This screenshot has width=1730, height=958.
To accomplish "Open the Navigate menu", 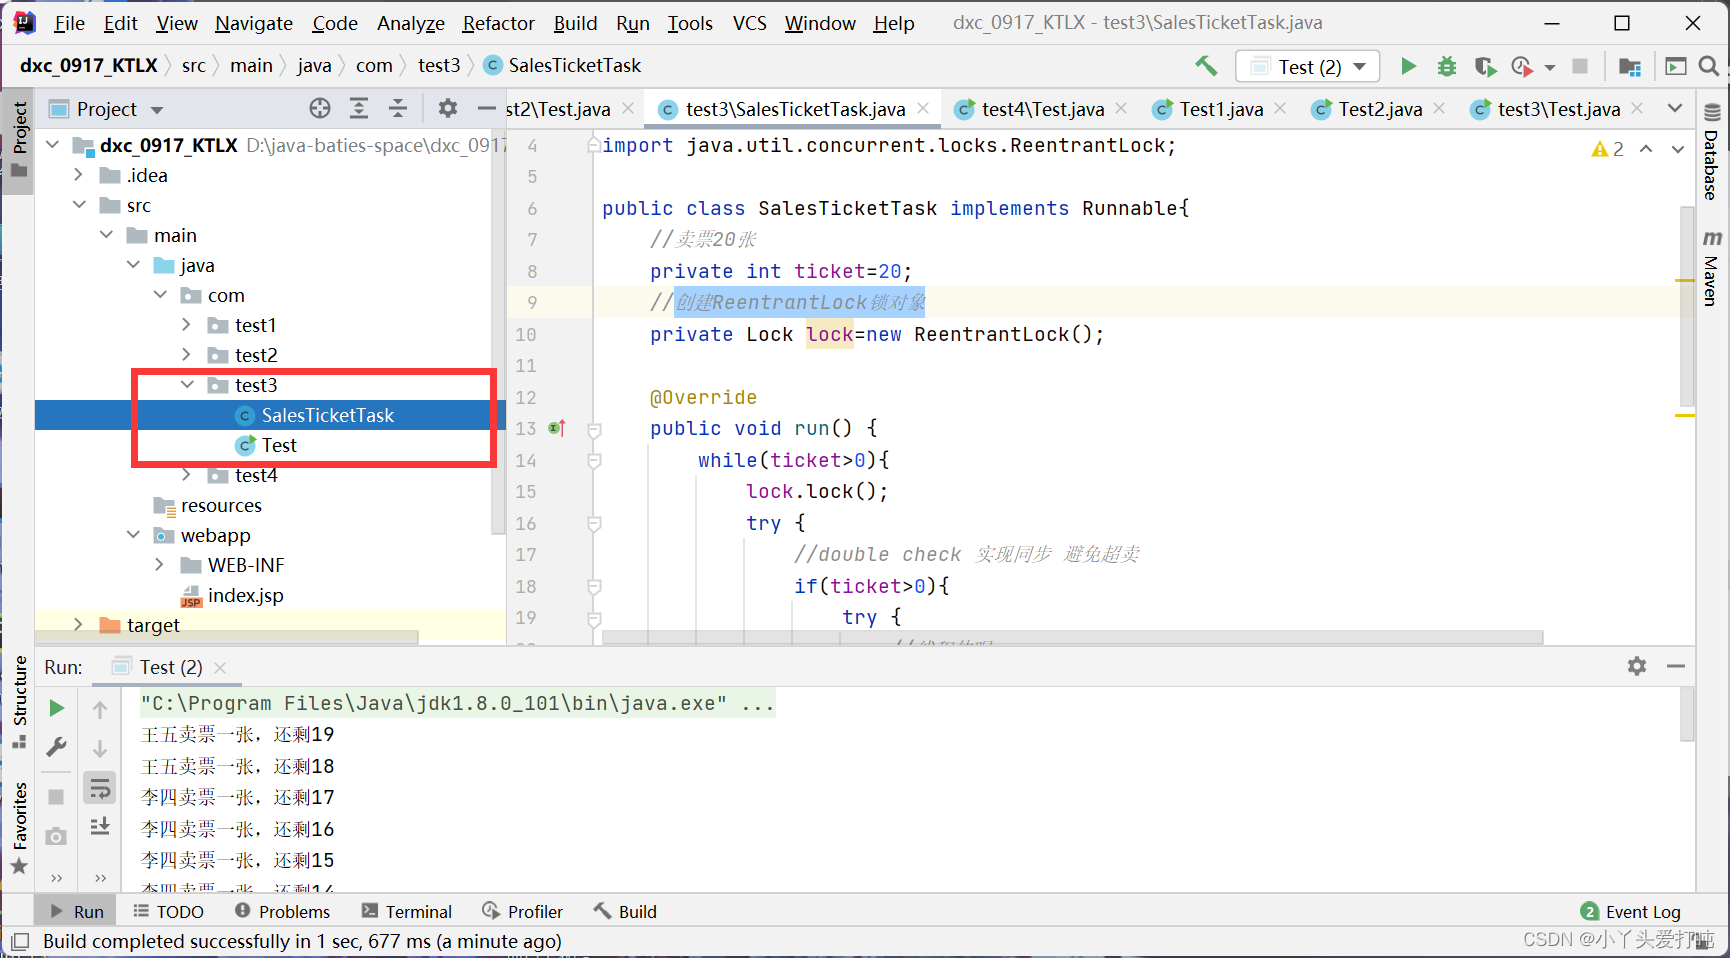I will point(254,23).
